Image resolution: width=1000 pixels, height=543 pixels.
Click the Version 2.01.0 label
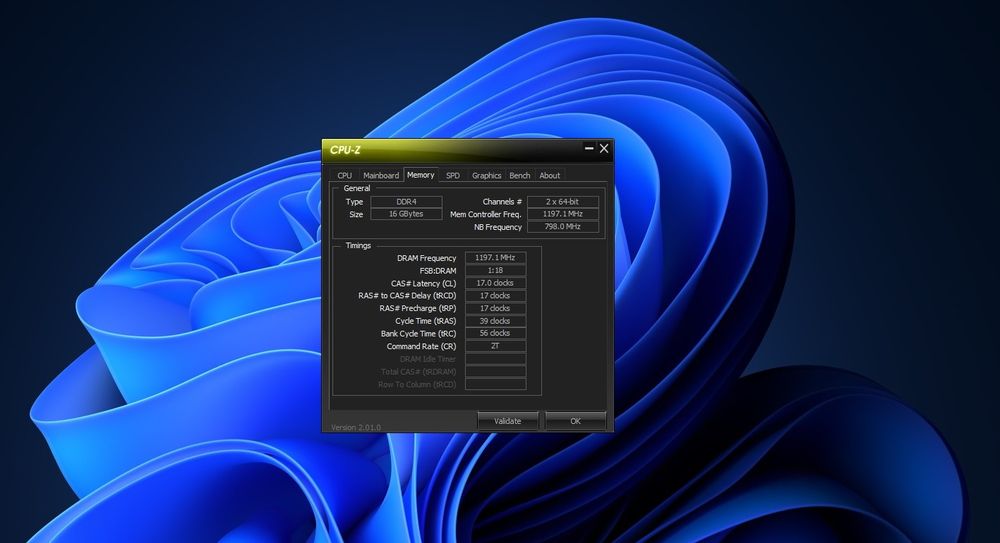tap(356, 428)
